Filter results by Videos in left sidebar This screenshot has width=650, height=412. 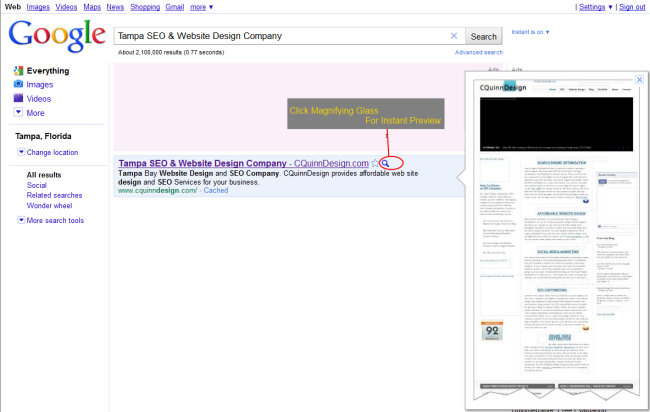tap(39, 99)
